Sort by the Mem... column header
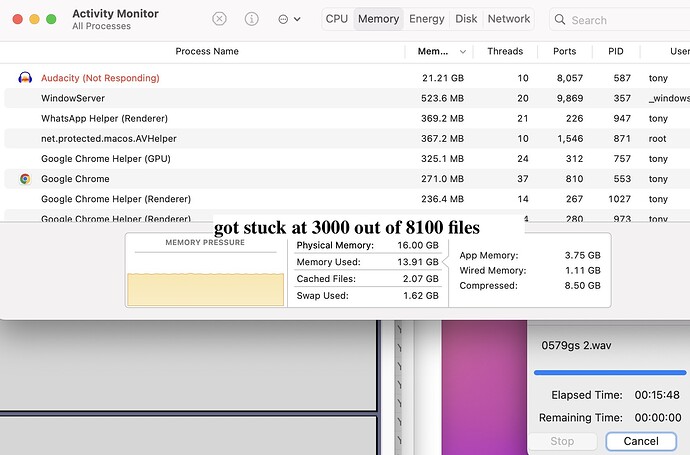The height and width of the screenshot is (455, 690). click(433, 51)
